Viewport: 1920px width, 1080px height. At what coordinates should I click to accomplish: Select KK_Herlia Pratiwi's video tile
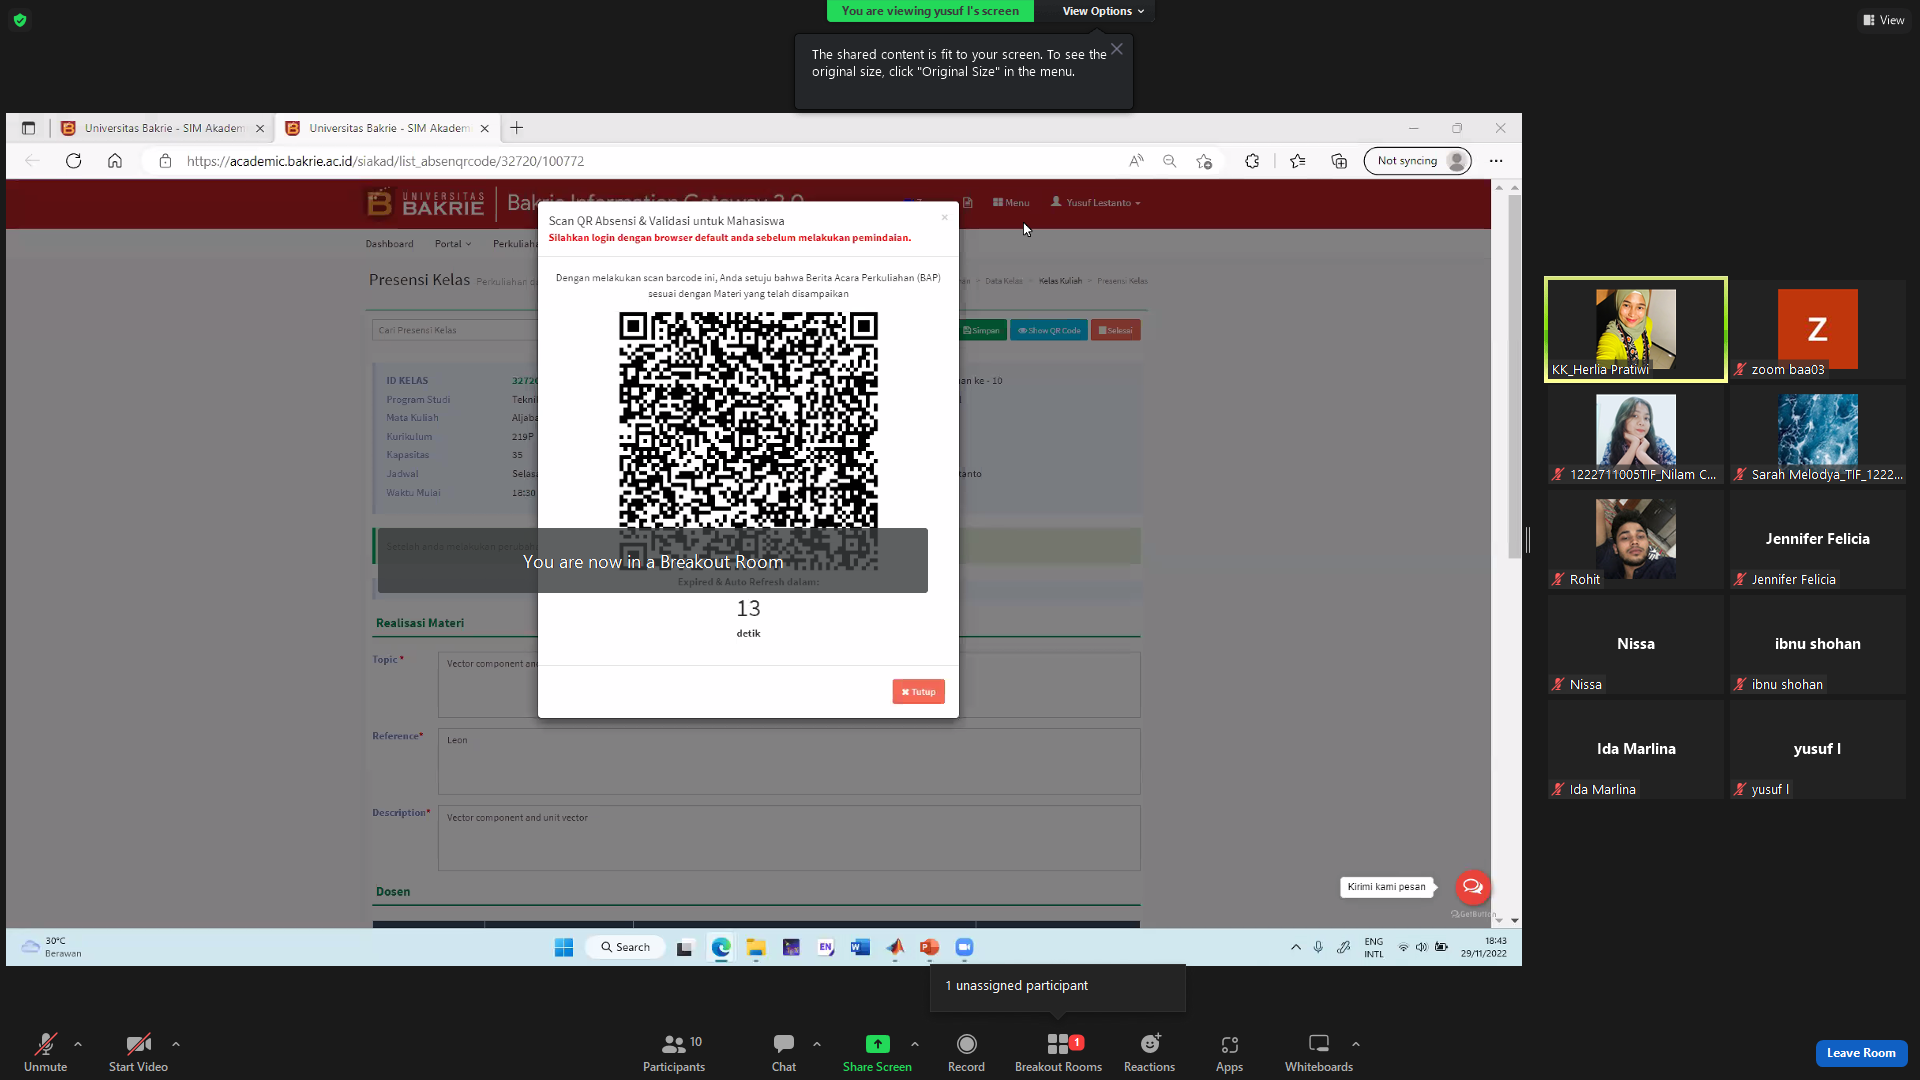(1636, 330)
